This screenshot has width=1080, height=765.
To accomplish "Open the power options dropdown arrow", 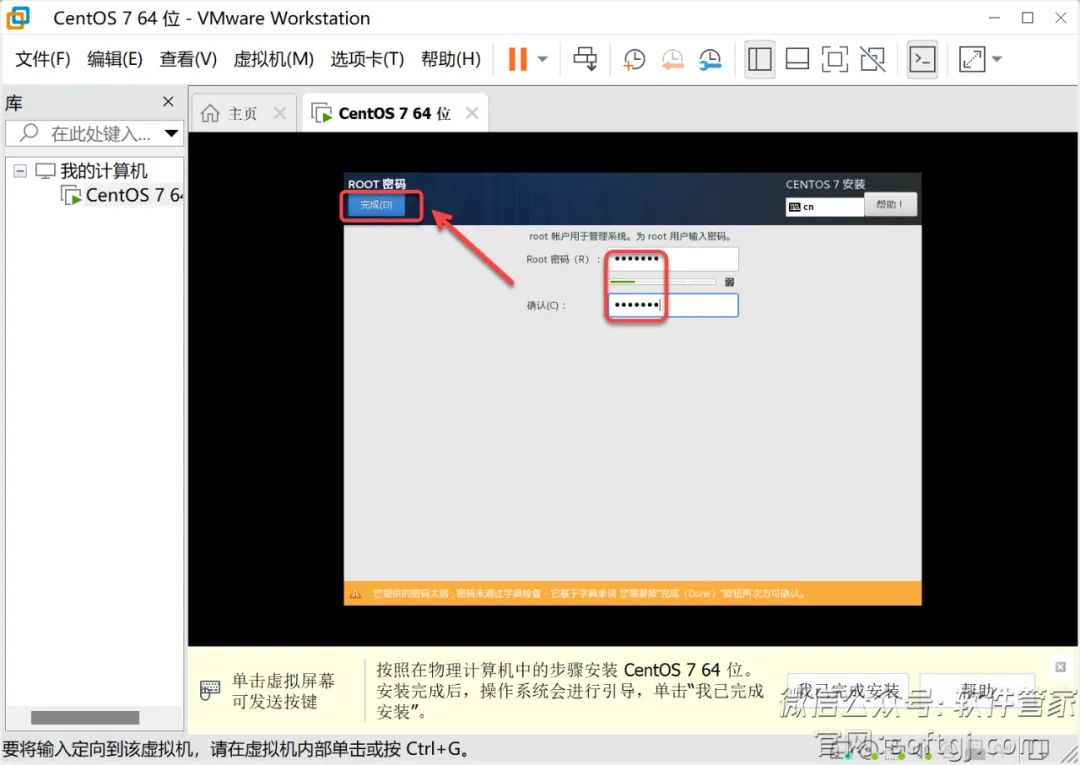I will coord(543,59).
